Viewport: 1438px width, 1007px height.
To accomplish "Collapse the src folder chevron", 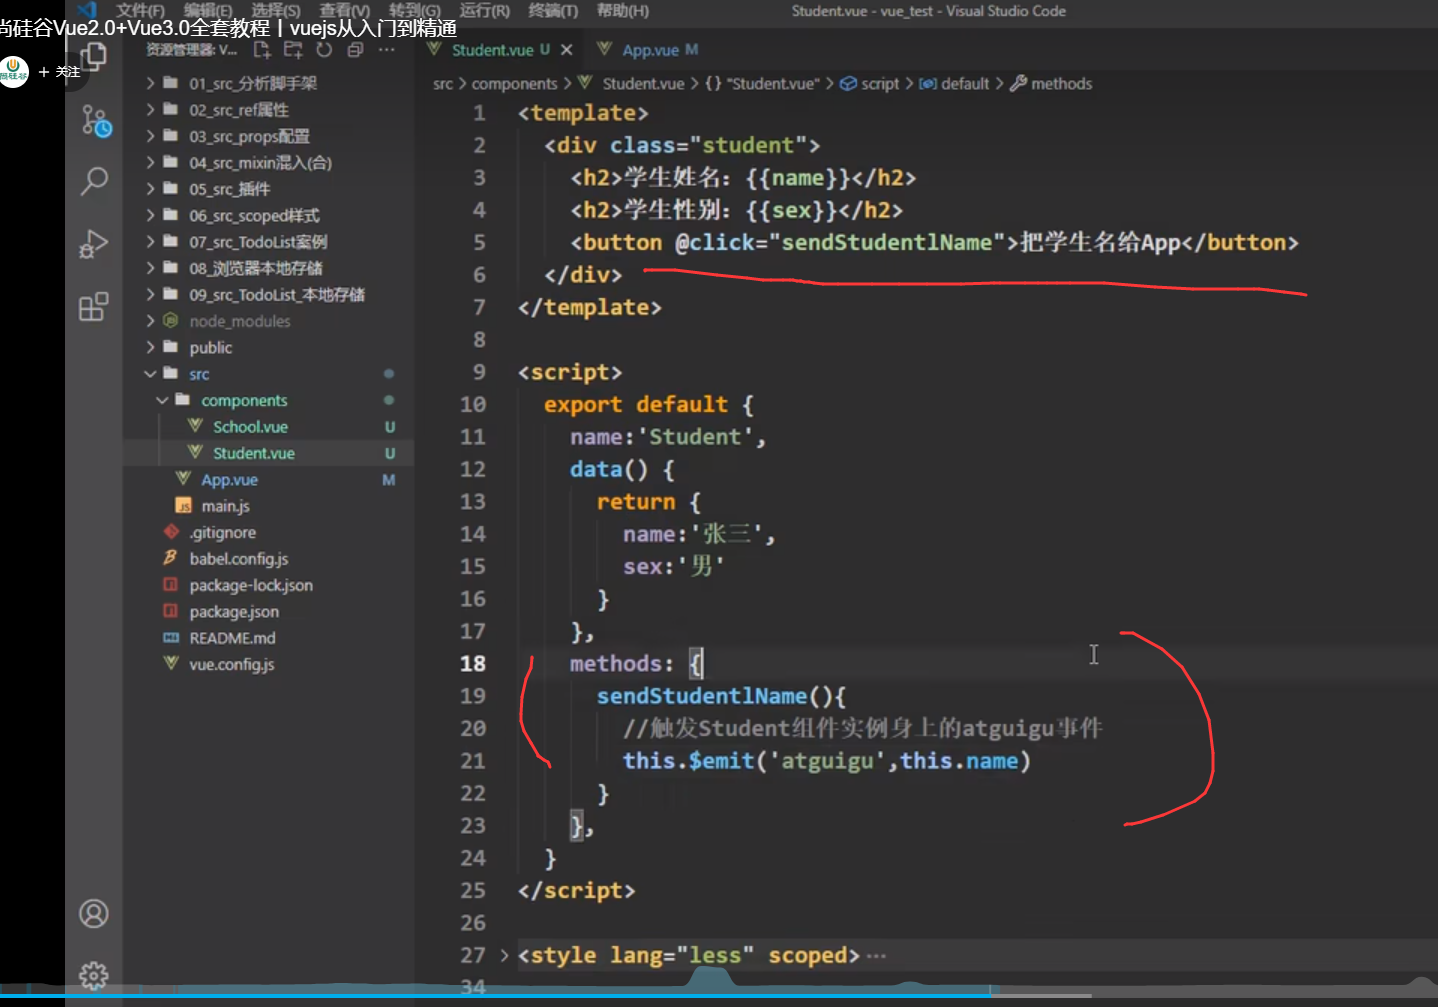I will click(150, 374).
